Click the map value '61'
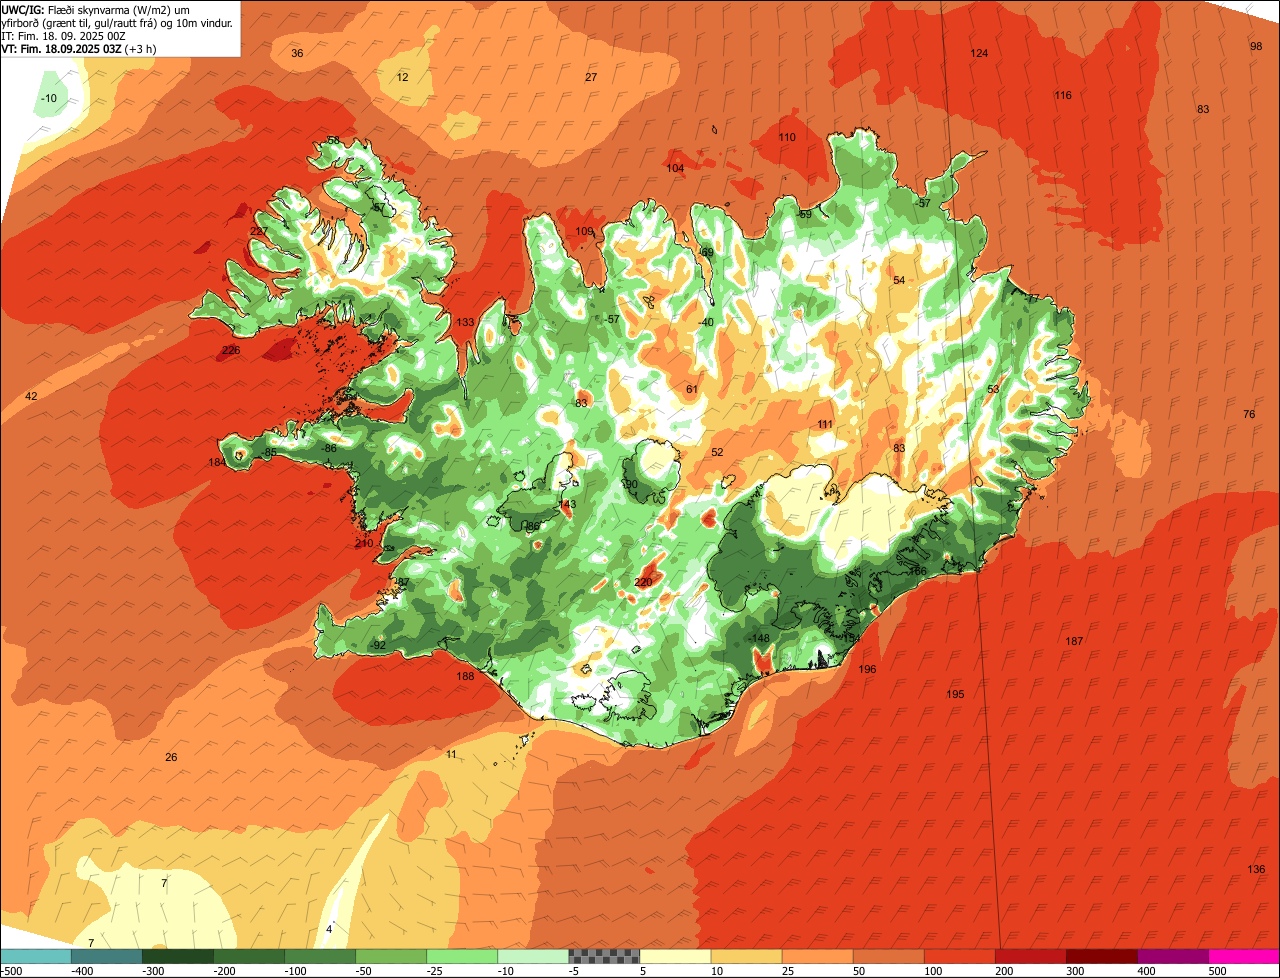The width and height of the screenshot is (1280, 978). 691,389
